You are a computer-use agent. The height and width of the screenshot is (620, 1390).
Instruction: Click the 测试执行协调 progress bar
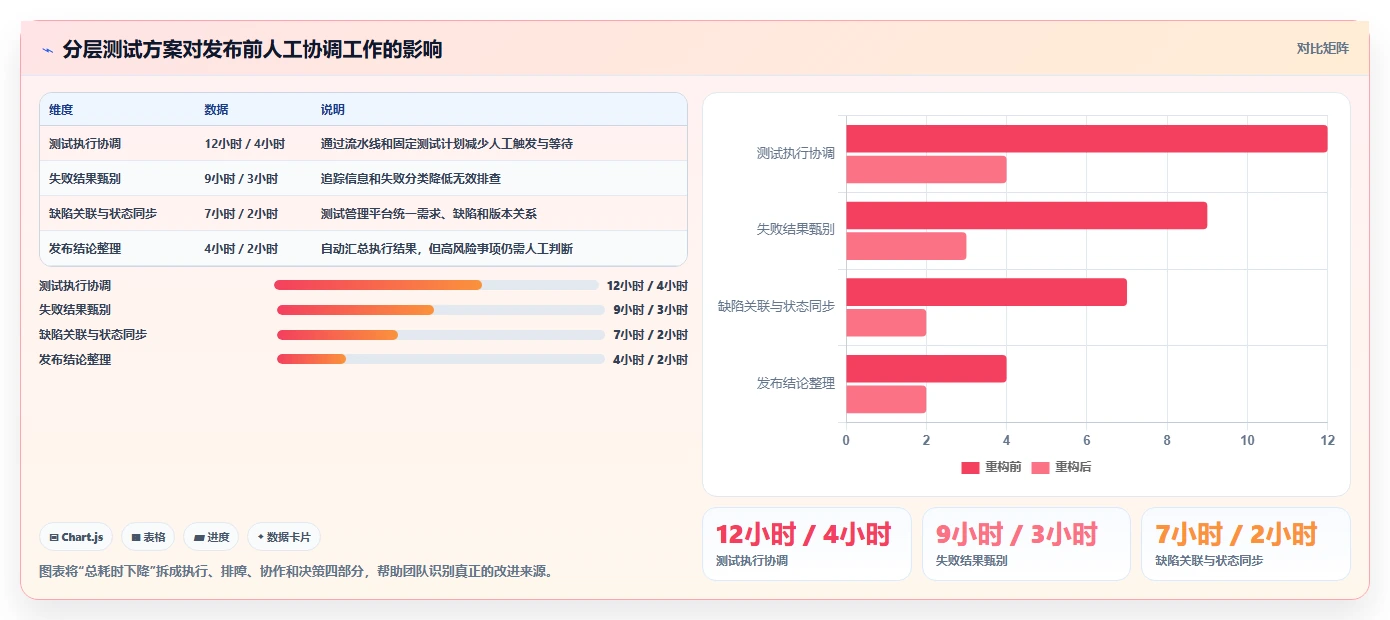pos(436,285)
